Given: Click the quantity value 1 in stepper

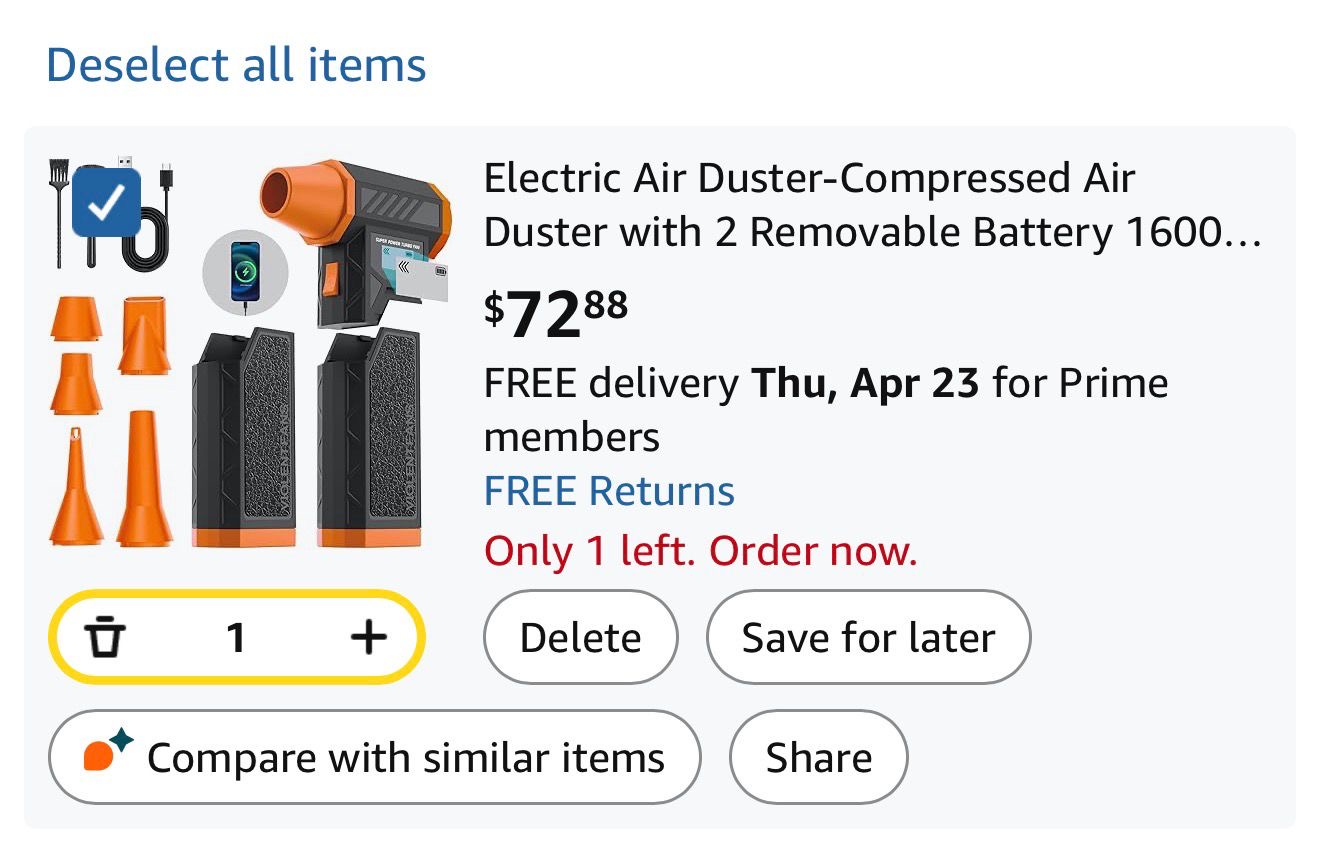Looking at the screenshot, I should (x=236, y=637).
